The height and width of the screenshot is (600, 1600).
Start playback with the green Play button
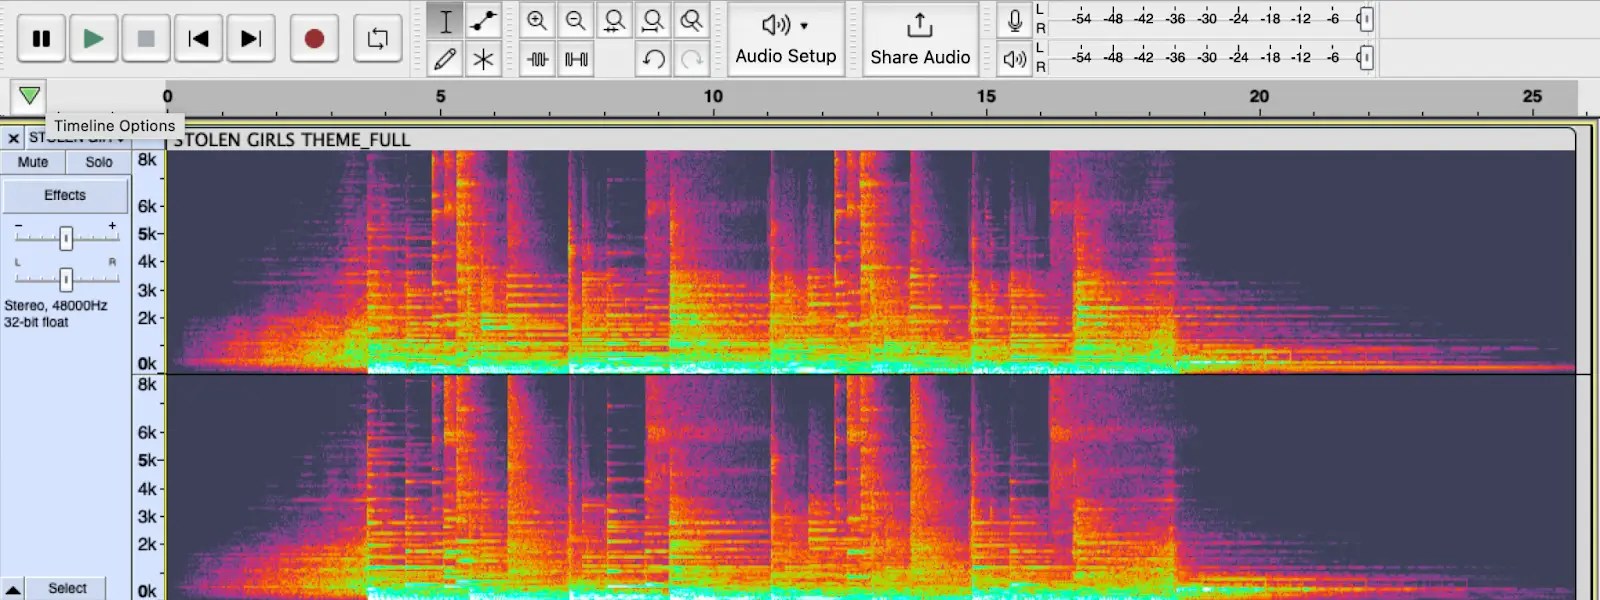click(93, 39)
